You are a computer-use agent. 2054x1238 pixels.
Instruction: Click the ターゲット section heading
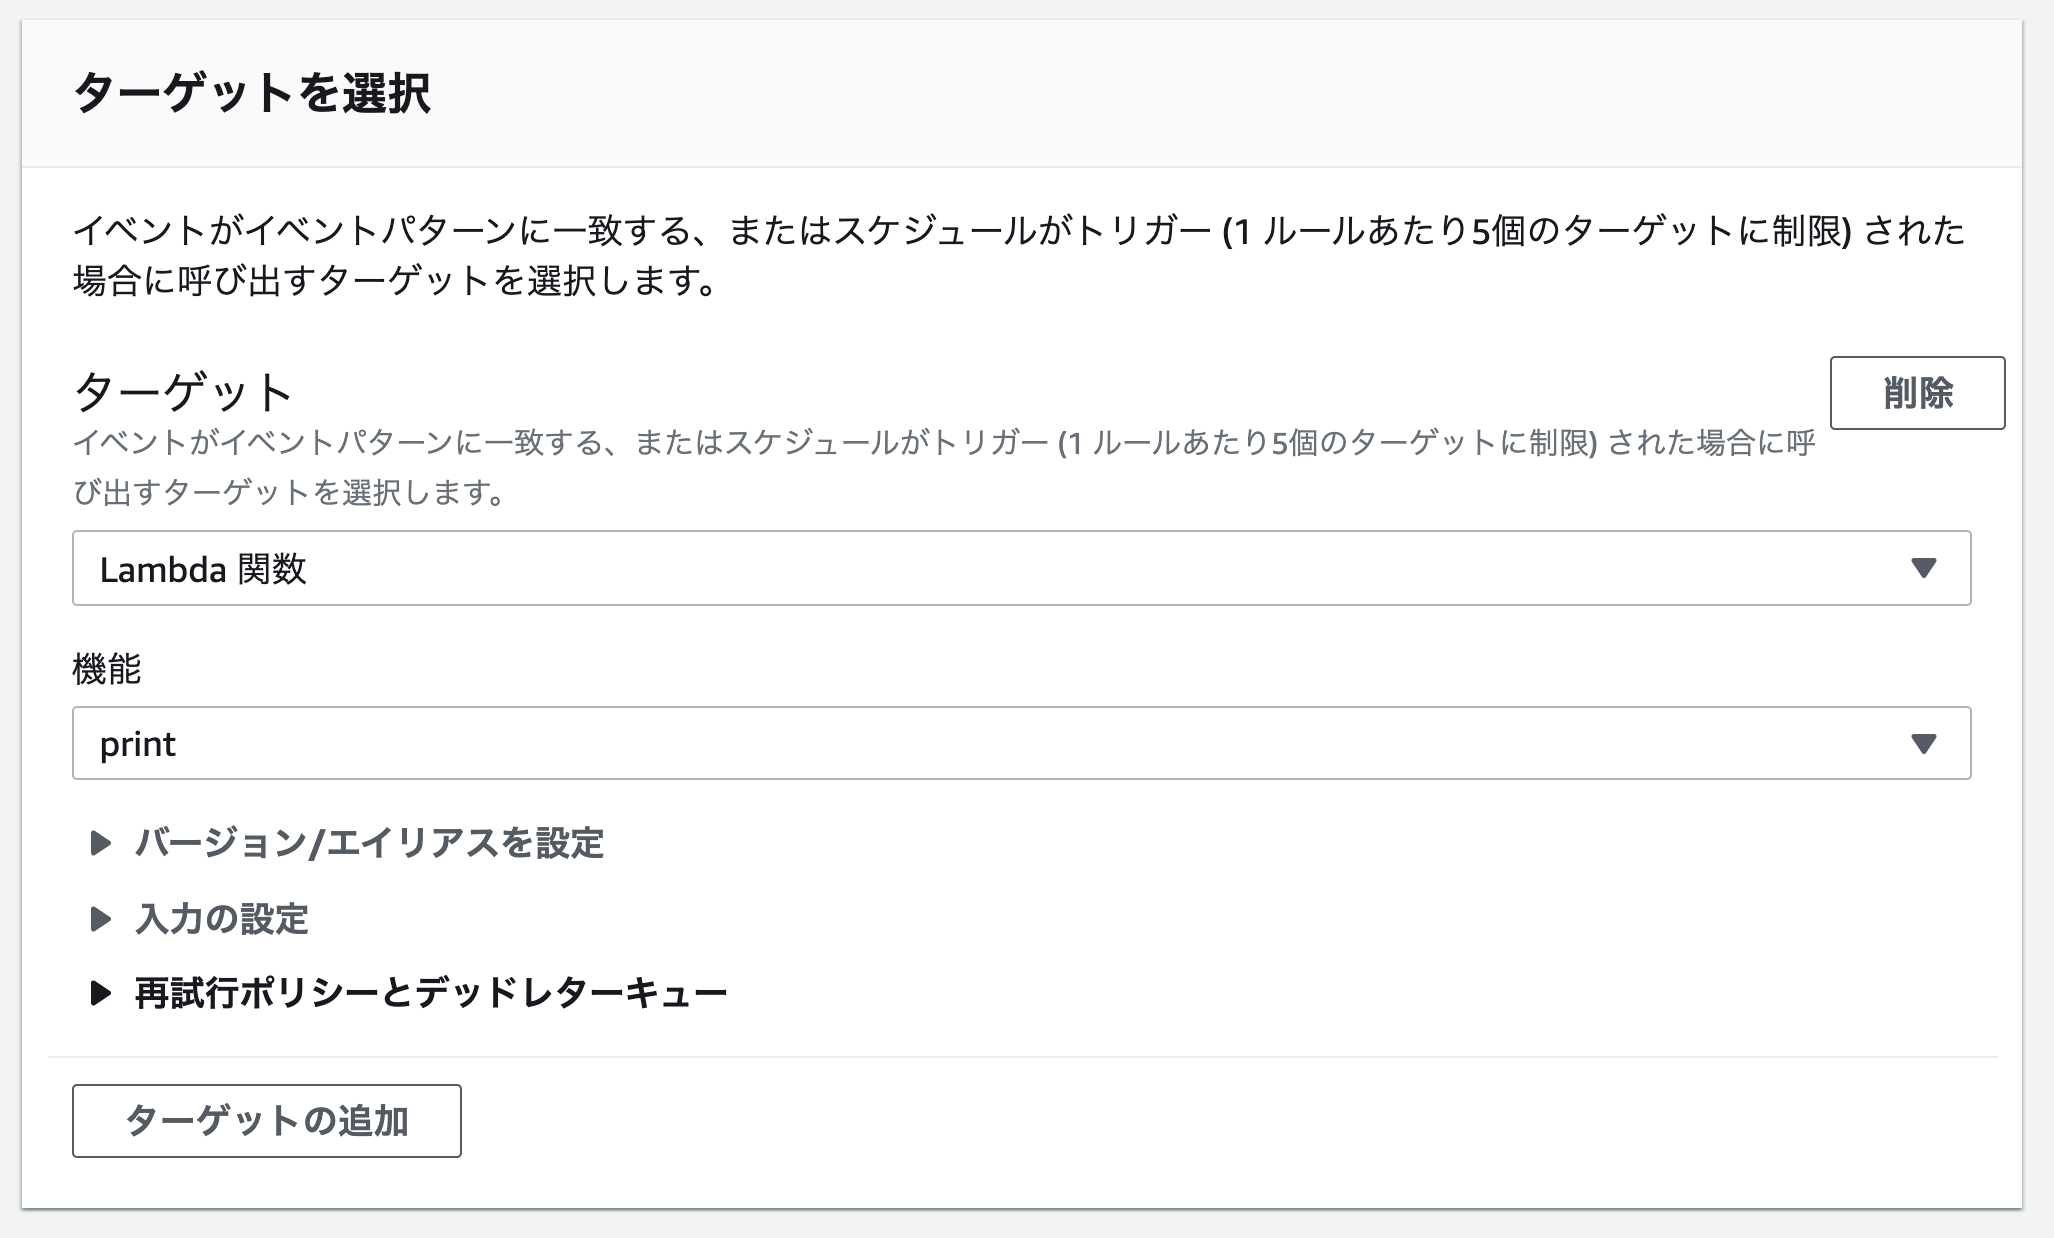click(183, 392)
